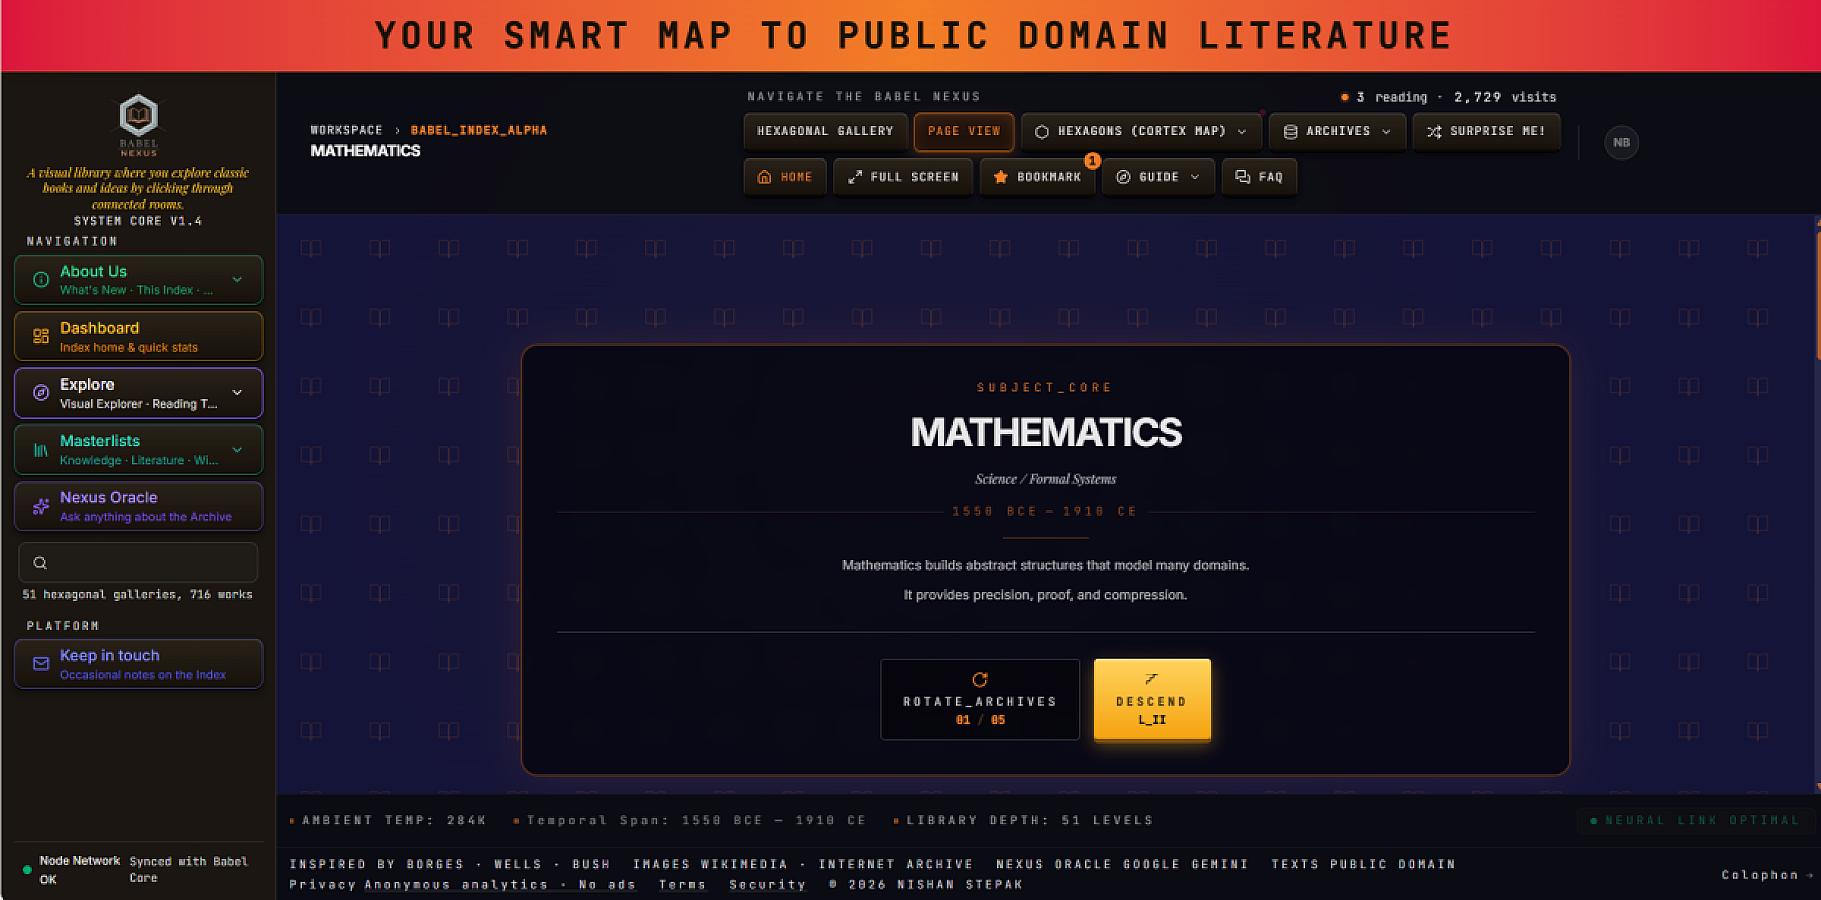Click the Internet Archive footer credit
This screenshot has height=900, width=1821.
[896, 864]
